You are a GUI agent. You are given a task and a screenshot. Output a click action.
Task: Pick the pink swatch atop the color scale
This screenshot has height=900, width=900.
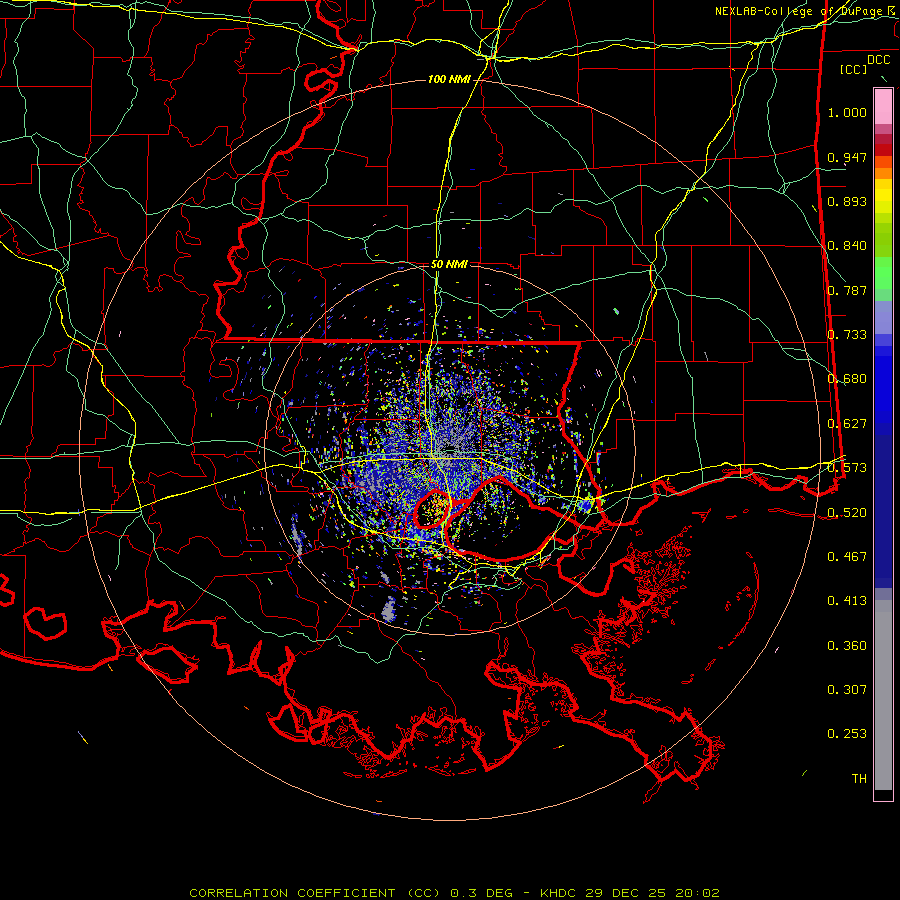[x=883, y=107]
